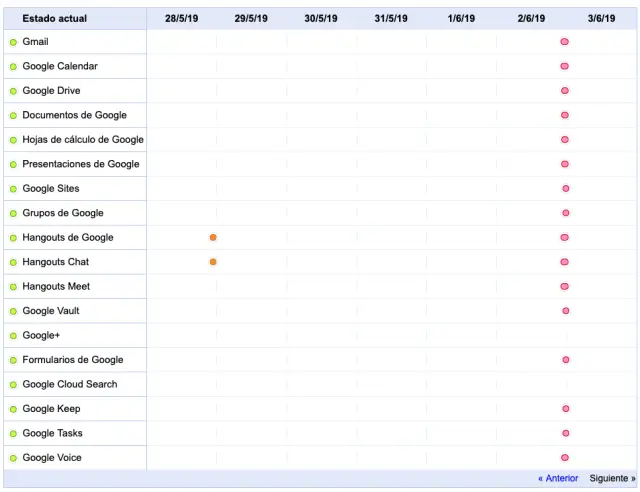Click pink incident dot for Google Tasks
The height and width of the screenshot is (492, 640).
565,433
